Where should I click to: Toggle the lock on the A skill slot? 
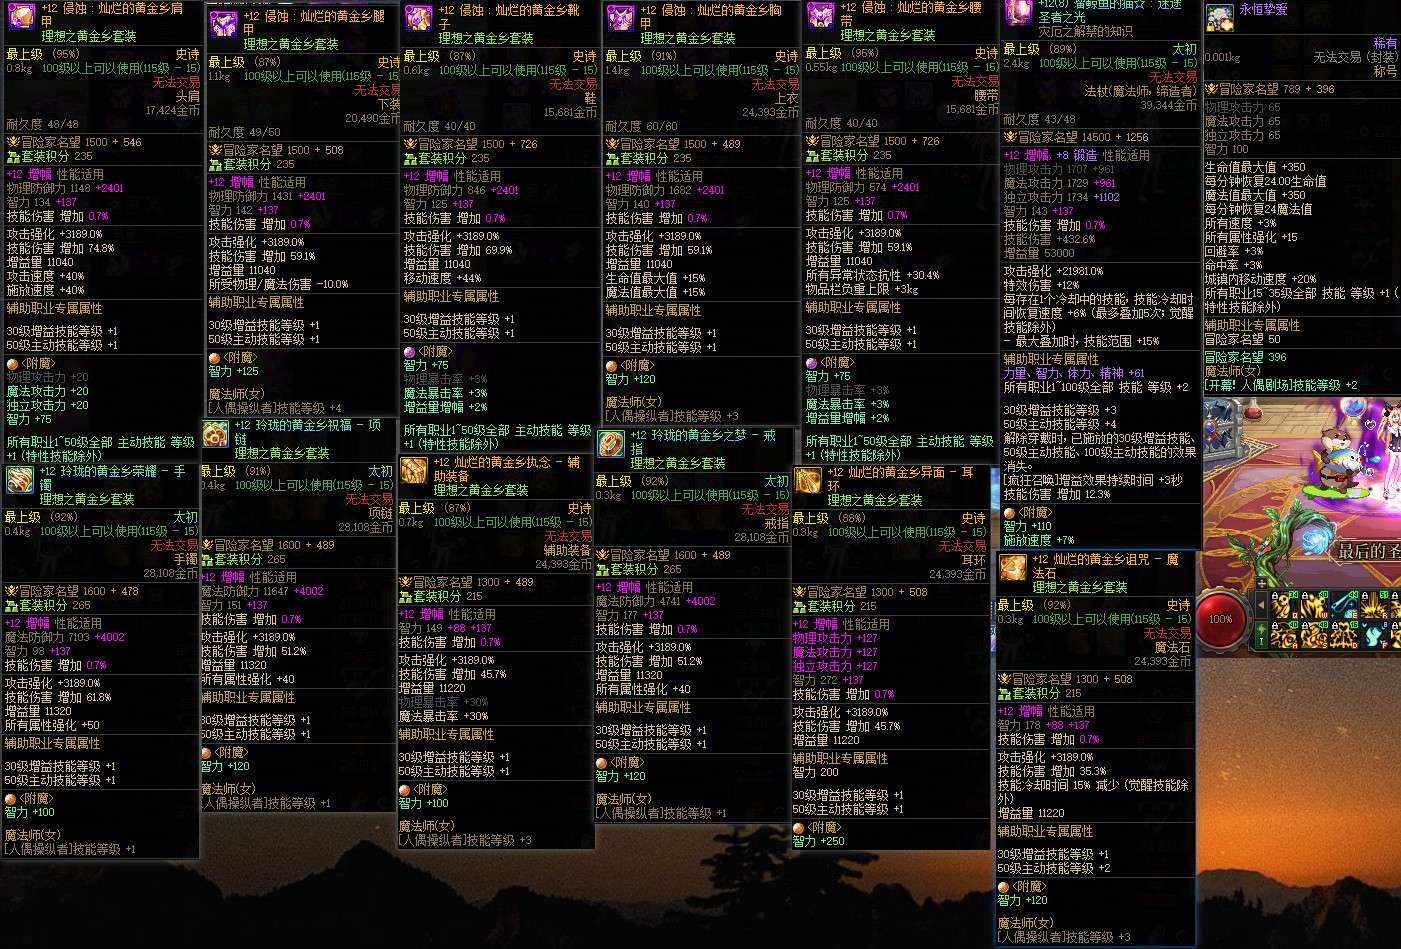1274,625
